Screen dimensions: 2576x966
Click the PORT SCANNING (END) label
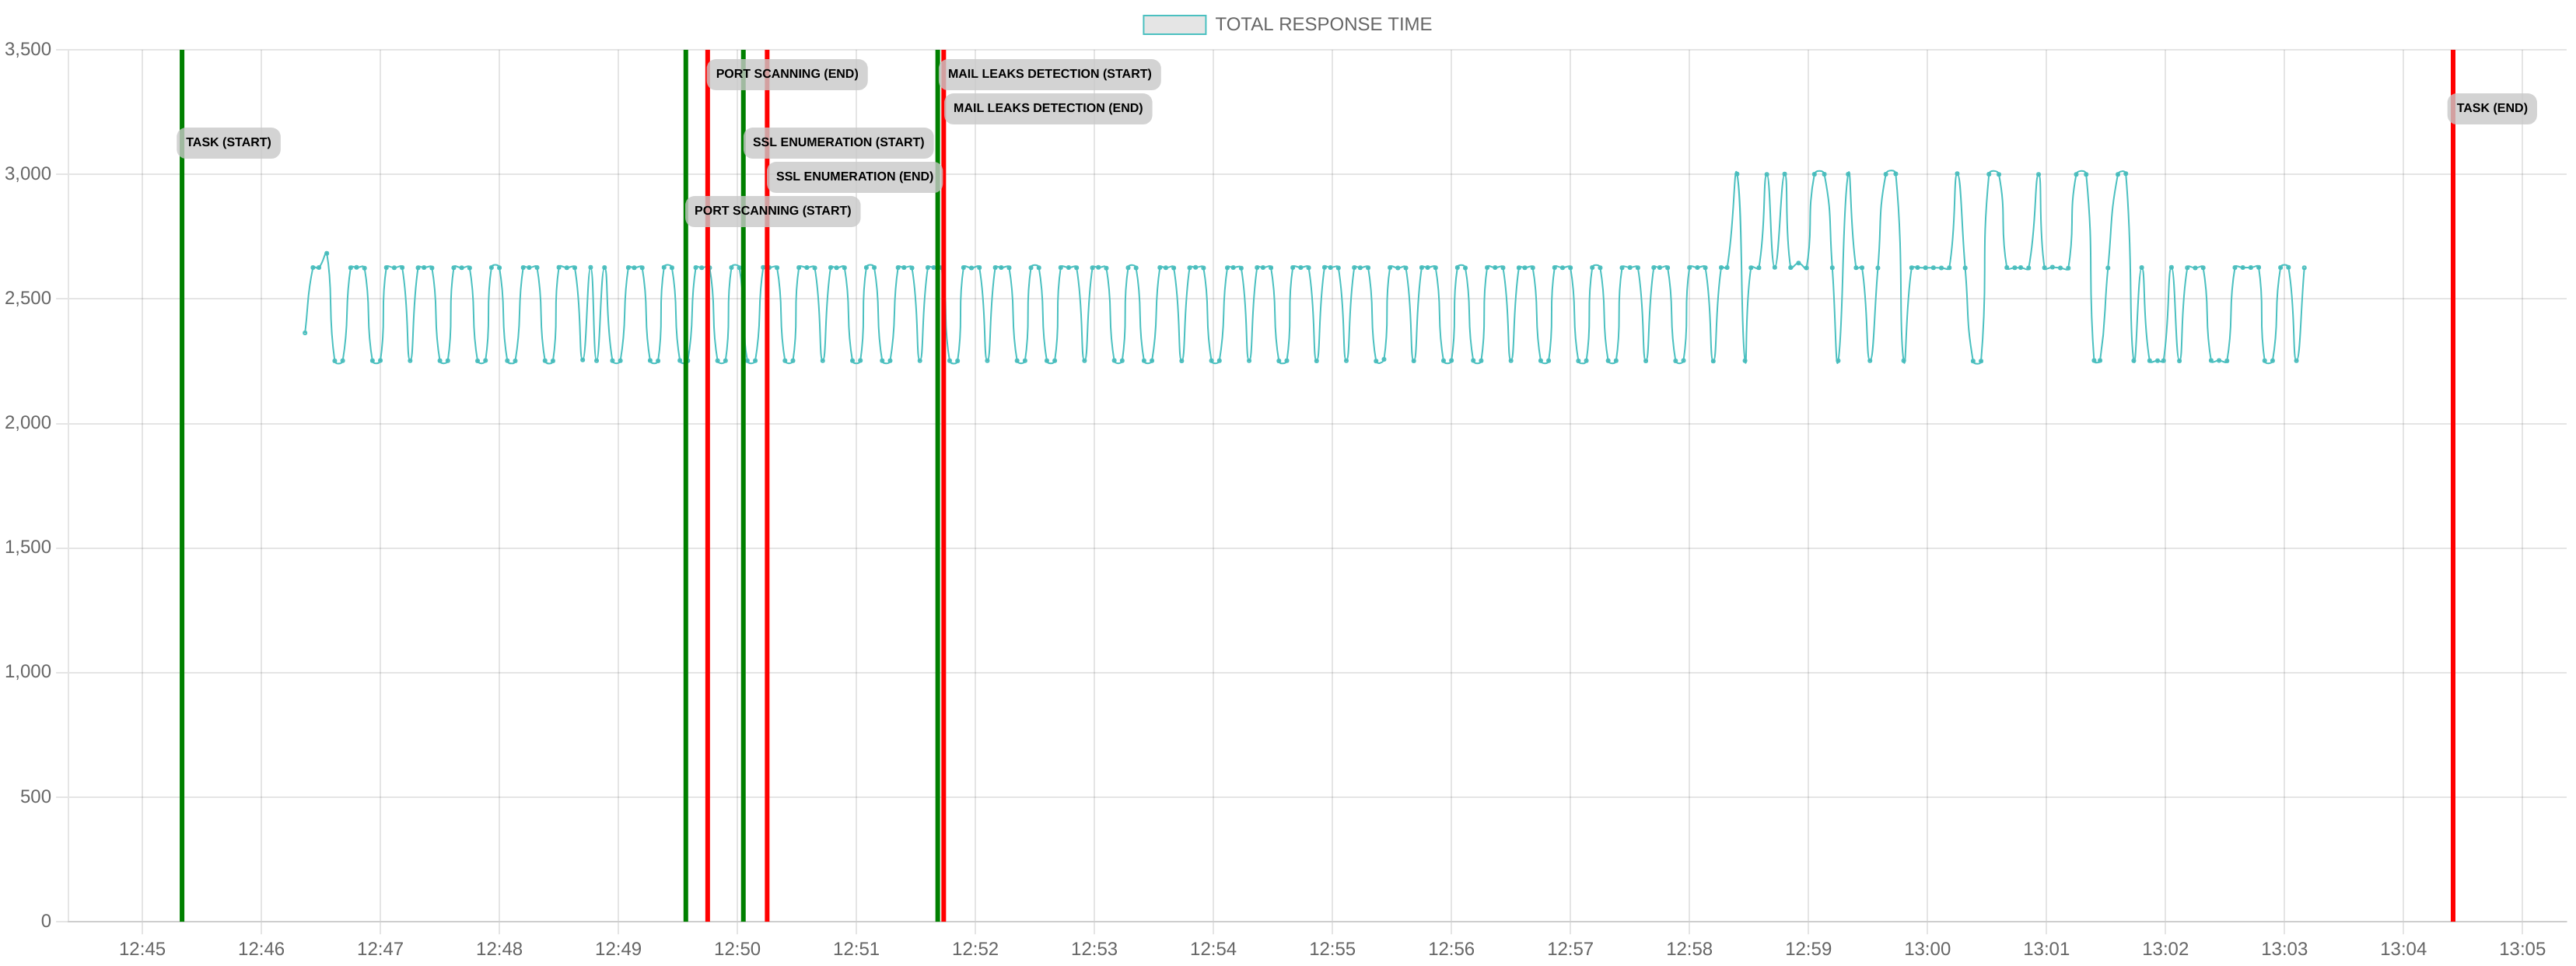[x=787, y=74]
